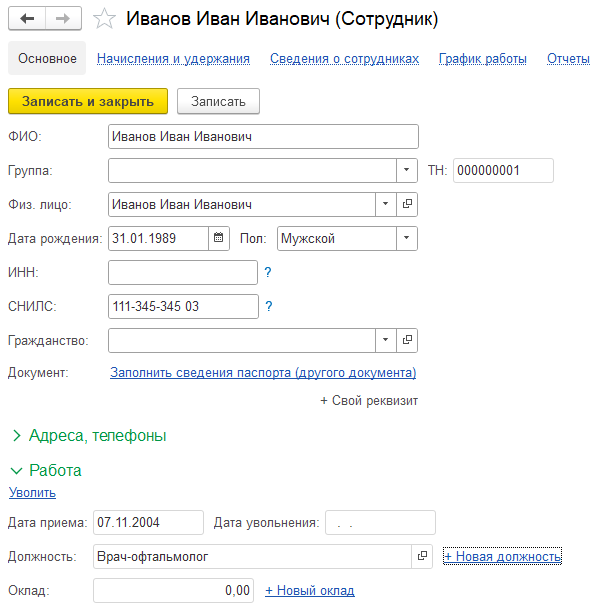Open the Группа dropdown list

[406, 170]
